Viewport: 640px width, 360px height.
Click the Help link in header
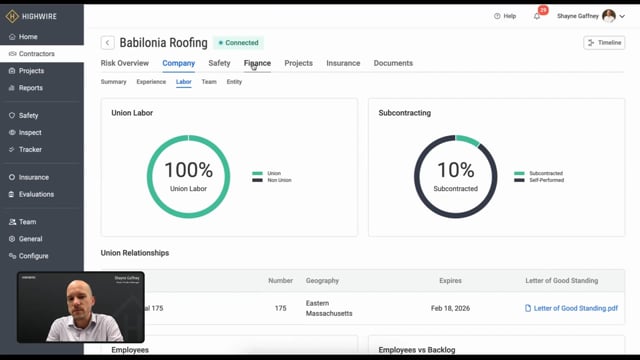[x=509, y=16]
